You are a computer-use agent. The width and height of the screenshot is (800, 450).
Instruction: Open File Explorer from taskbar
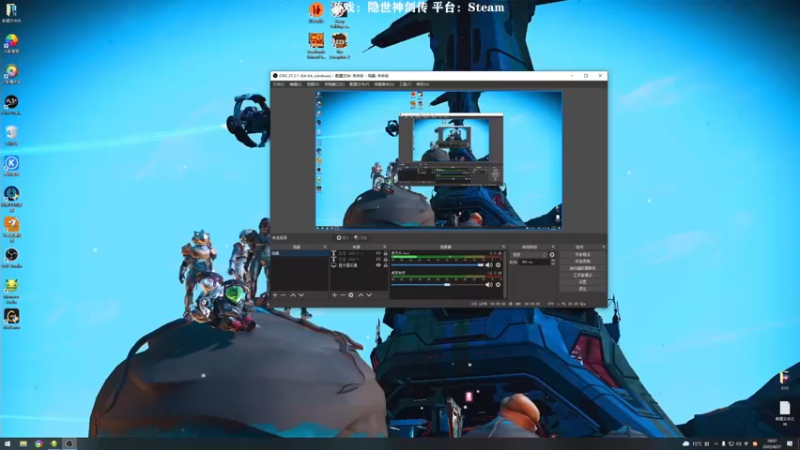pyautogui.click(x=23, y=444)
